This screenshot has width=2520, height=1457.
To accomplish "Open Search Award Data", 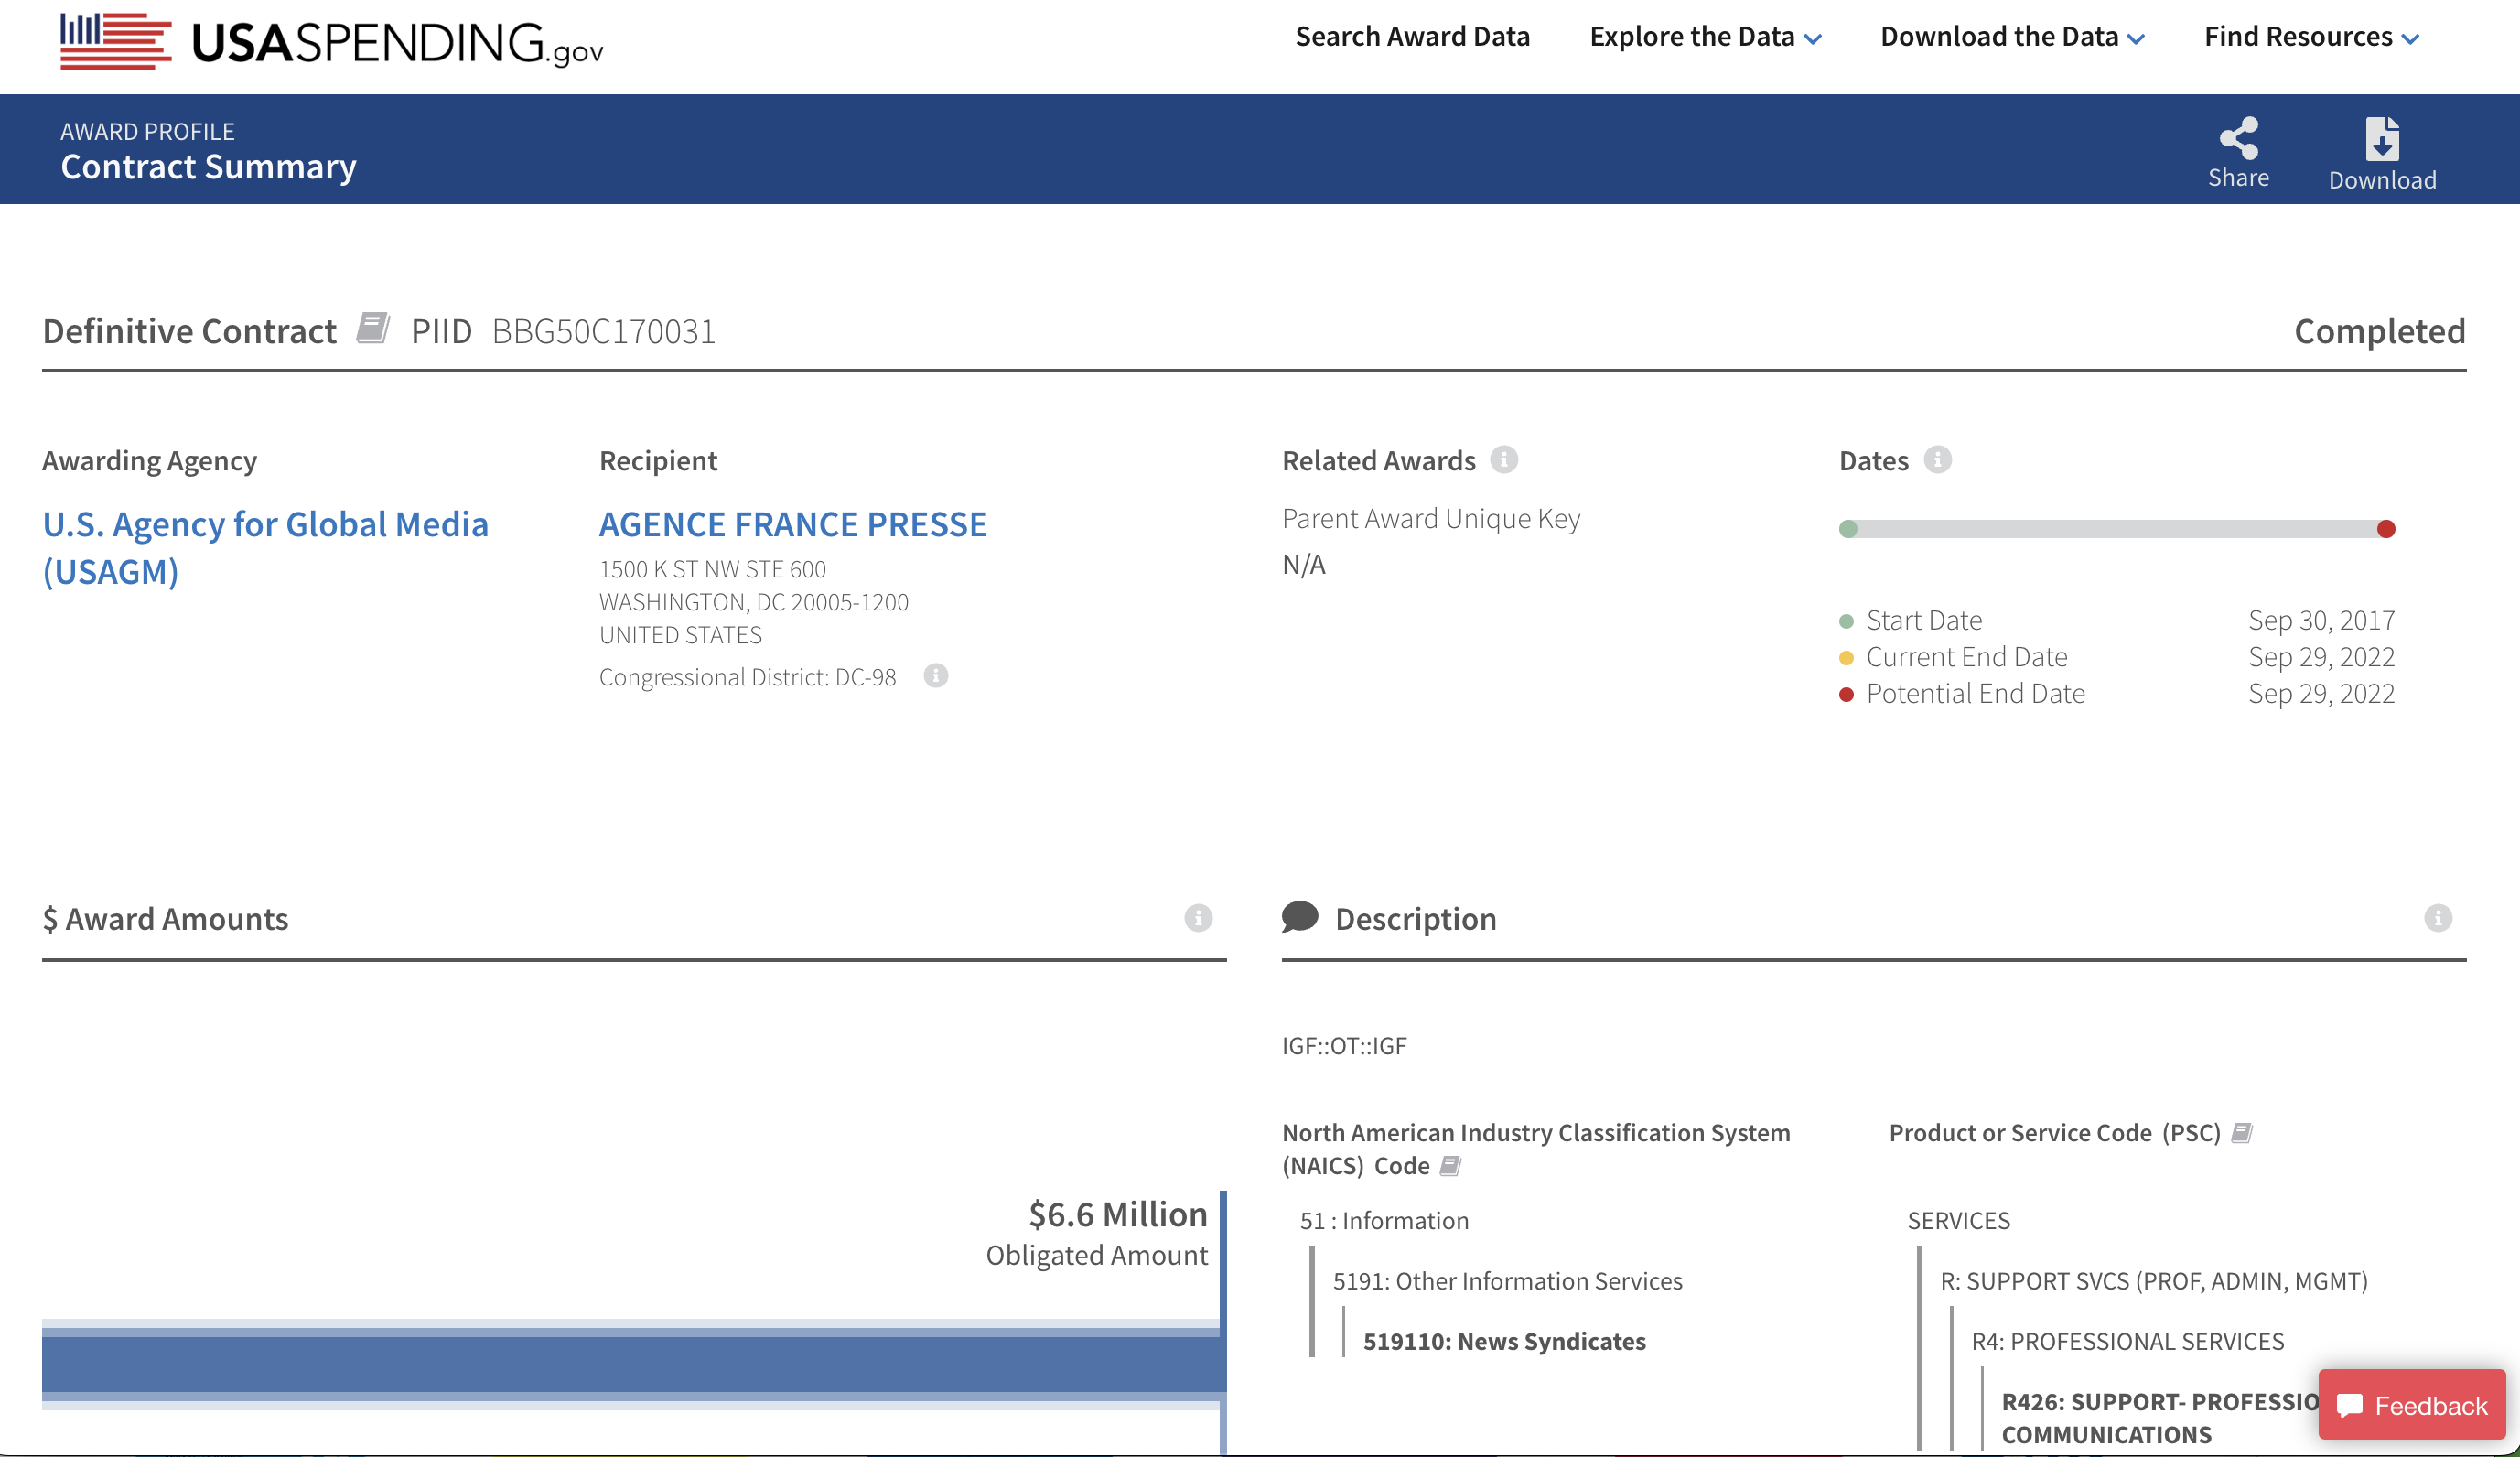I will 1412,37.
